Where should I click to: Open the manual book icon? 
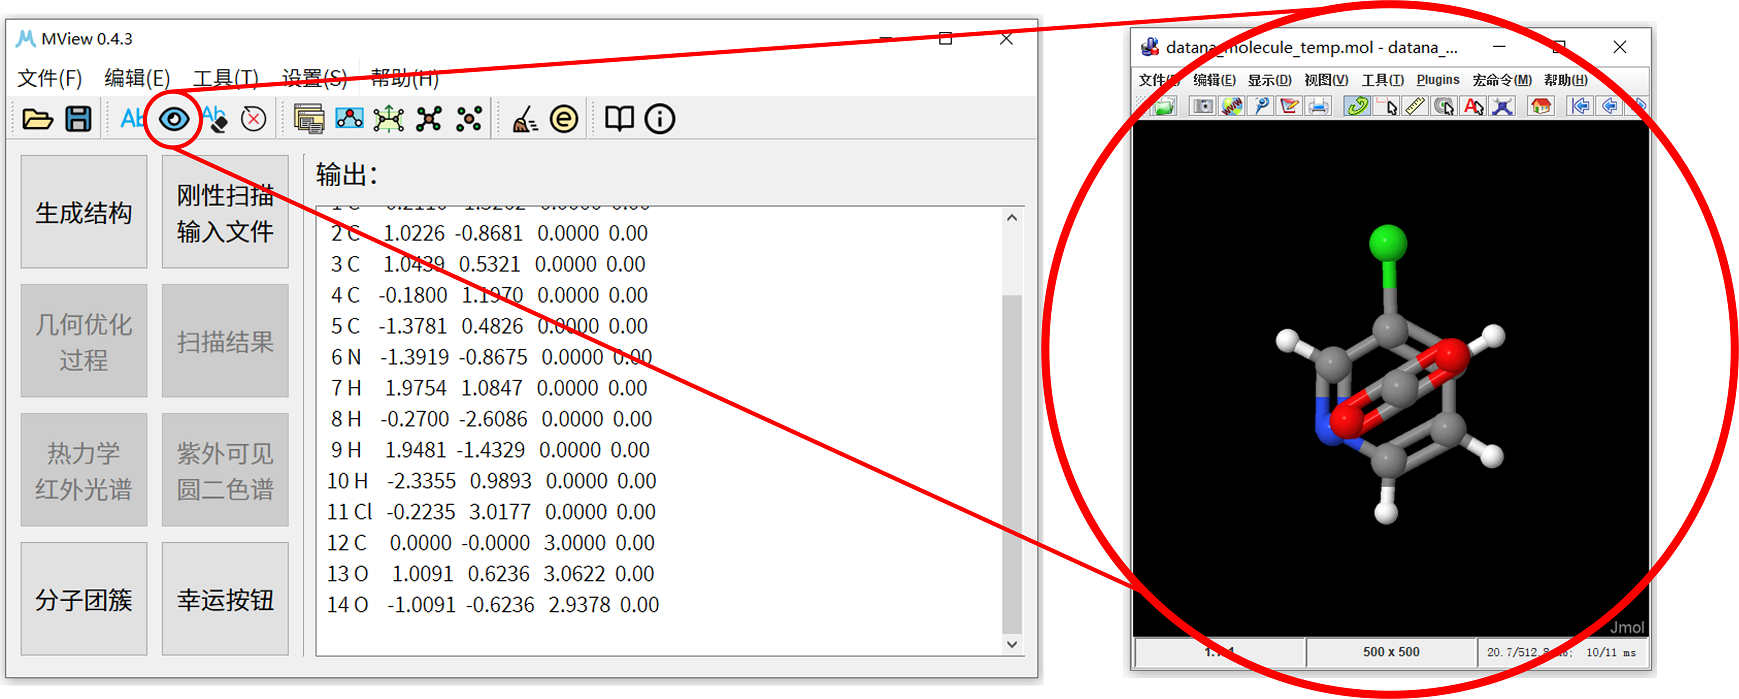620,119
